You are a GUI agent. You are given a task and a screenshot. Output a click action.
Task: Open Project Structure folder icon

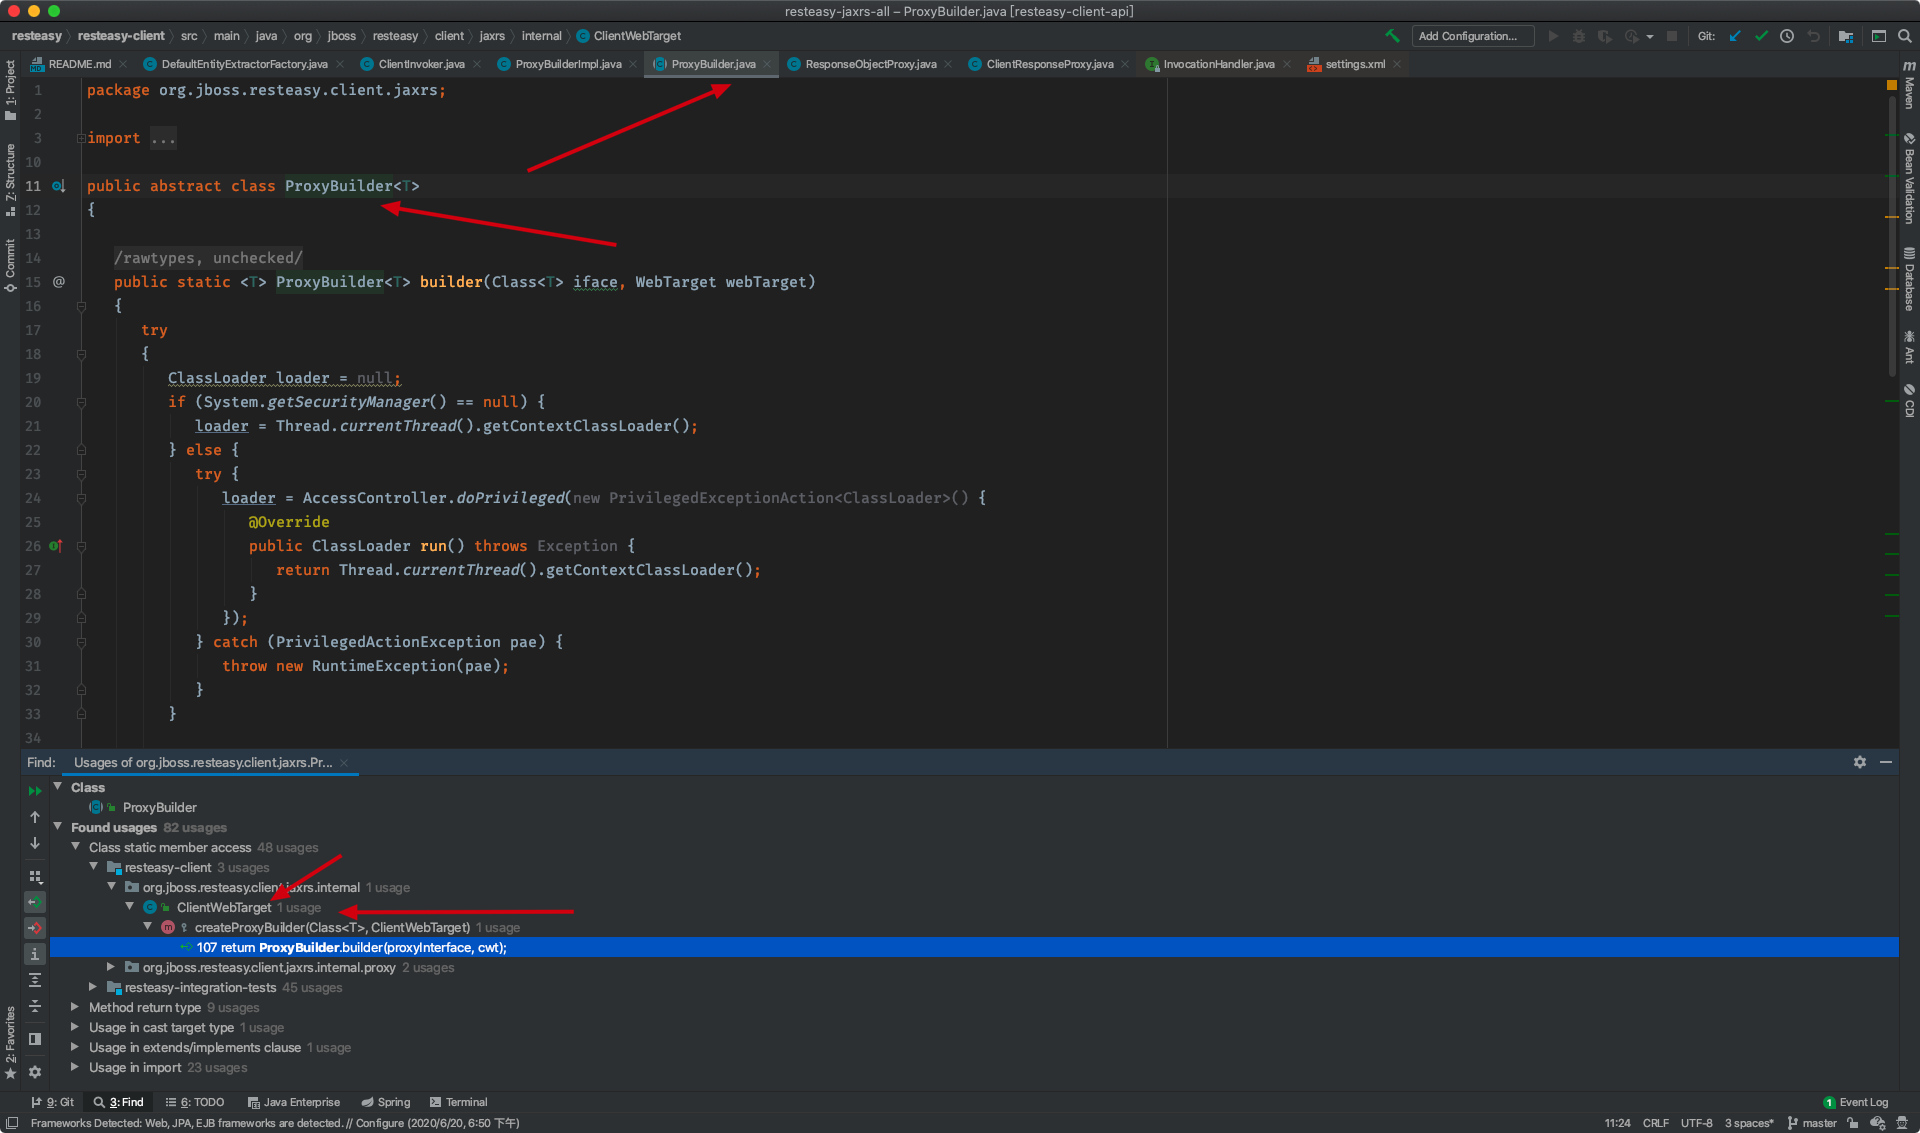click(x=1846, y=36)
